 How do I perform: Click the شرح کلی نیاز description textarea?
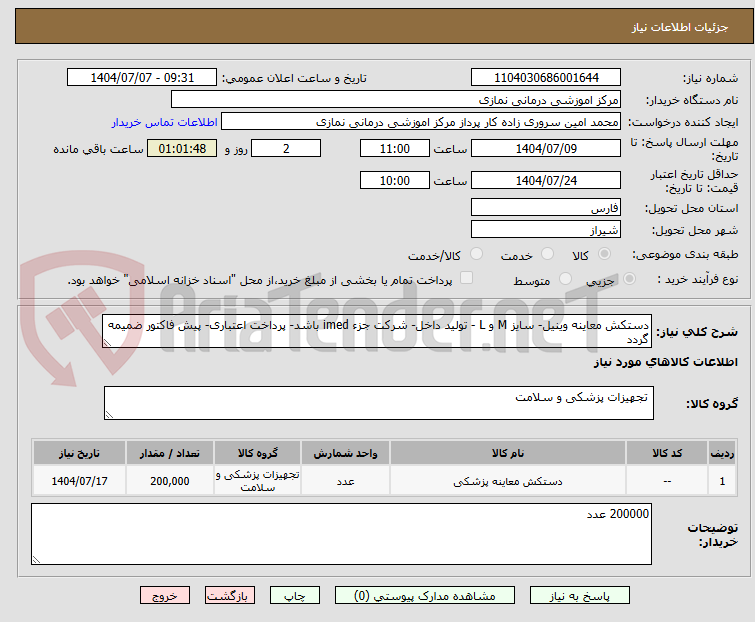[x=377, y=331]
